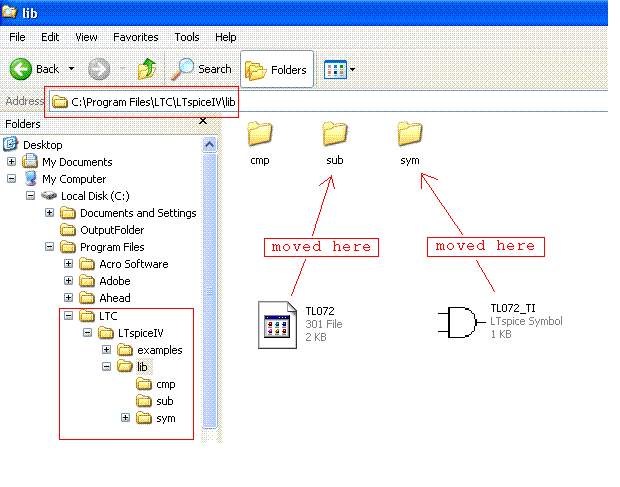This screenshot has height=487, width=620.
Task: Click the Views icon in toolbar
Action: coord(335,70)
